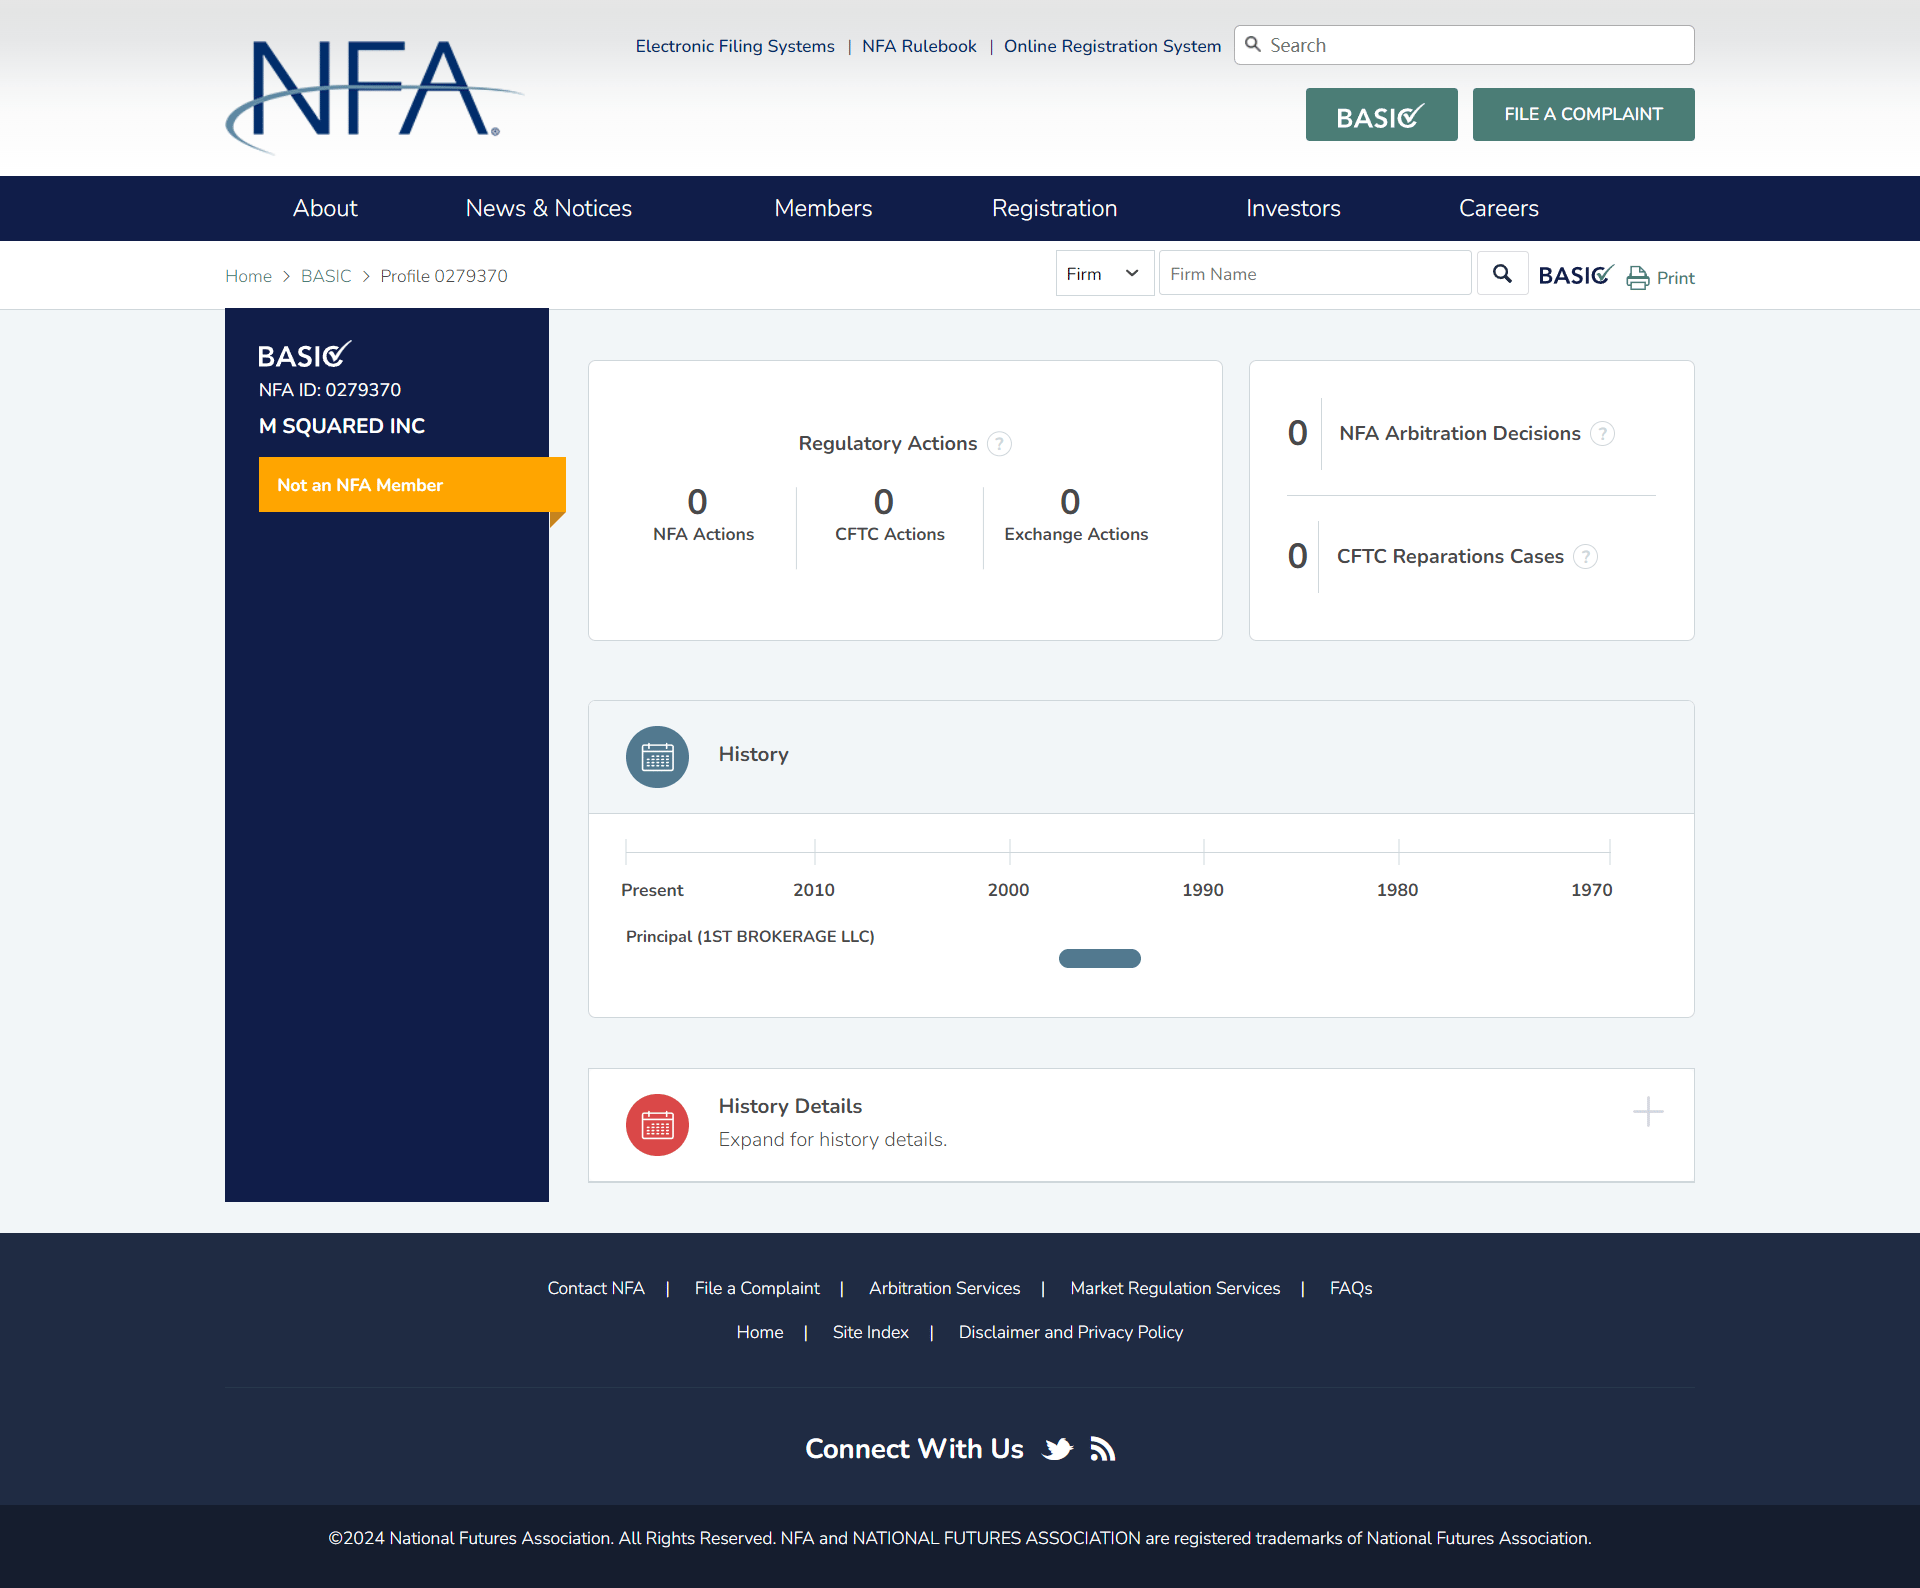
Task: Click the Principal timeline bar
Action: [1099, 959]
